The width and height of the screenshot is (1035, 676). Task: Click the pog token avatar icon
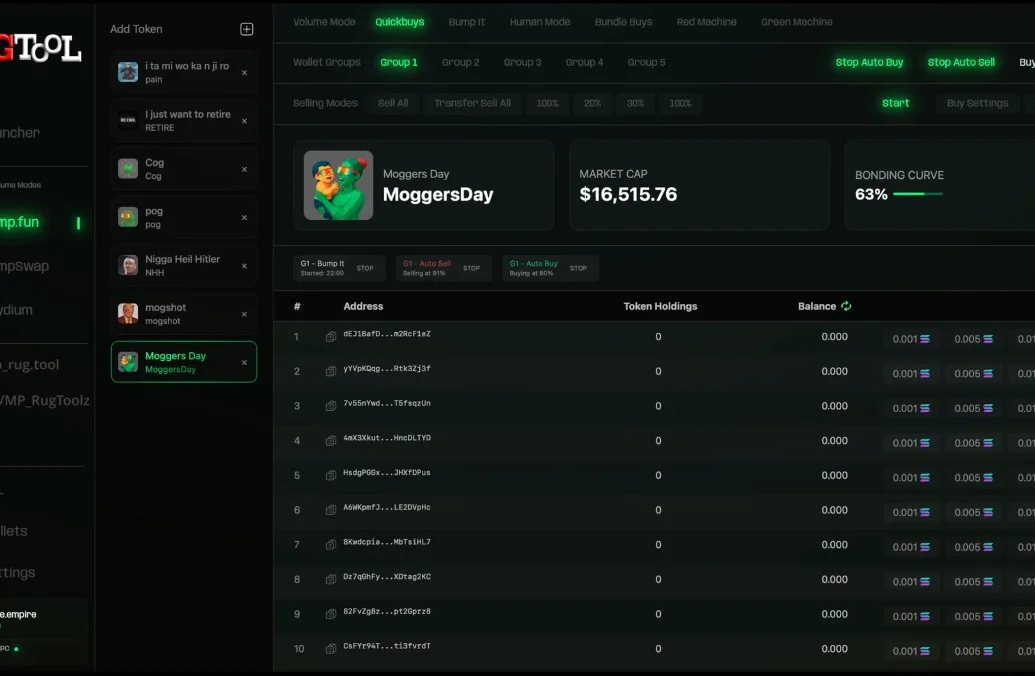click(x=128, y=217)
